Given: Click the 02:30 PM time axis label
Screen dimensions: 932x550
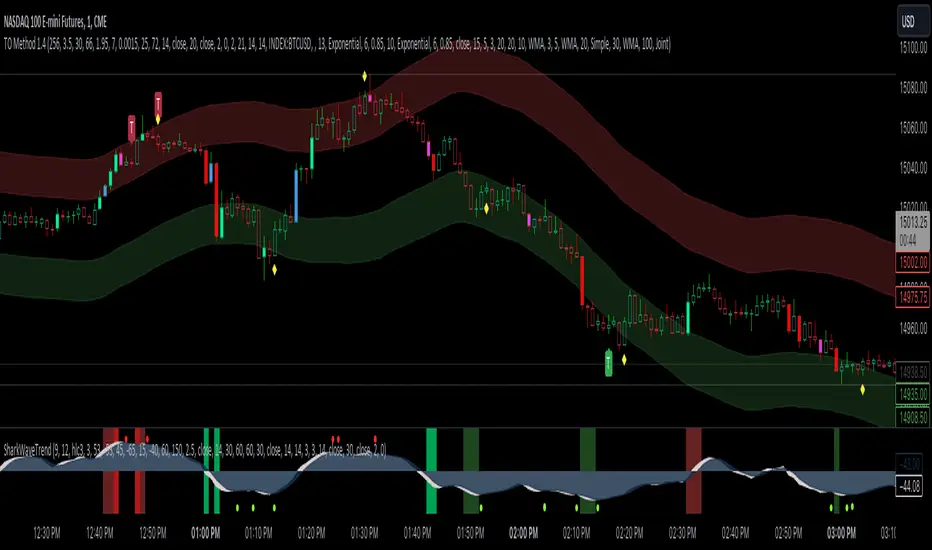Looking at the screenshot, I should coord(682,533).
